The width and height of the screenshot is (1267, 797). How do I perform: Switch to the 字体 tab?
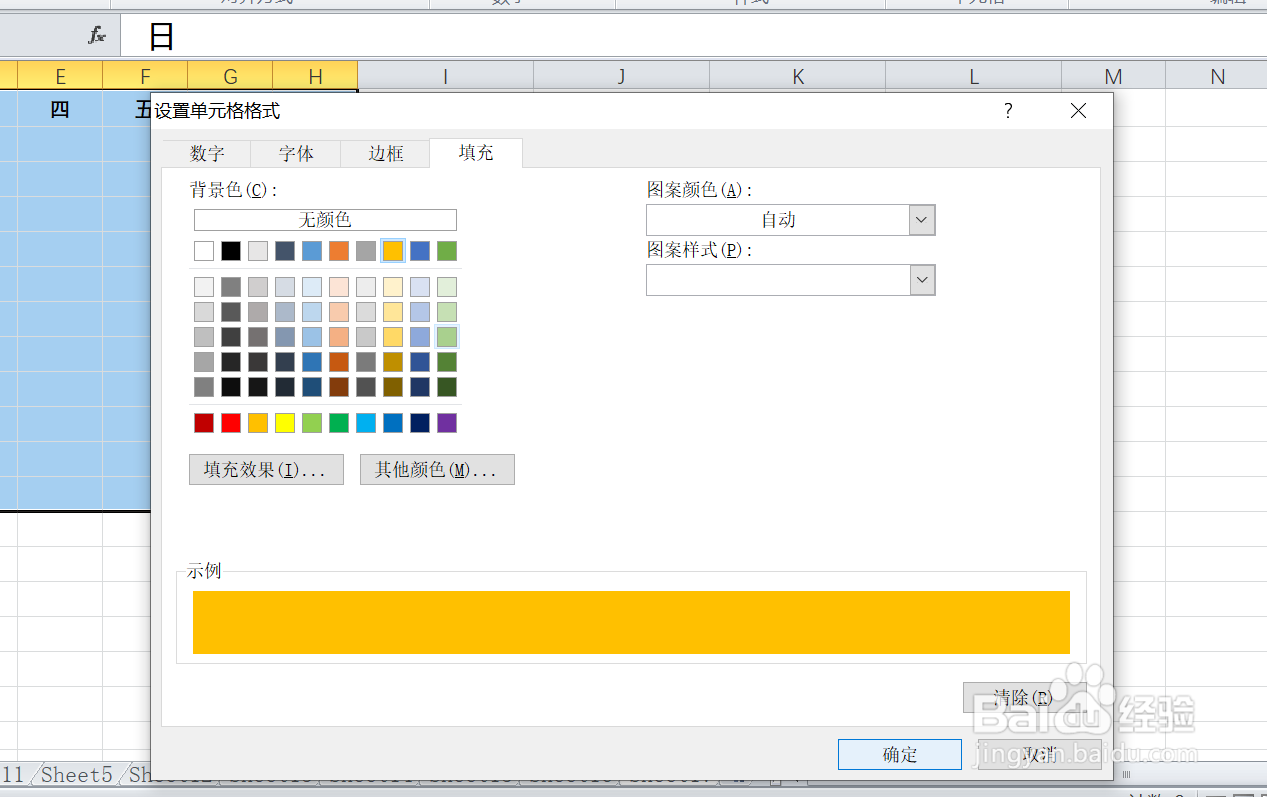(x=296, y=153)
